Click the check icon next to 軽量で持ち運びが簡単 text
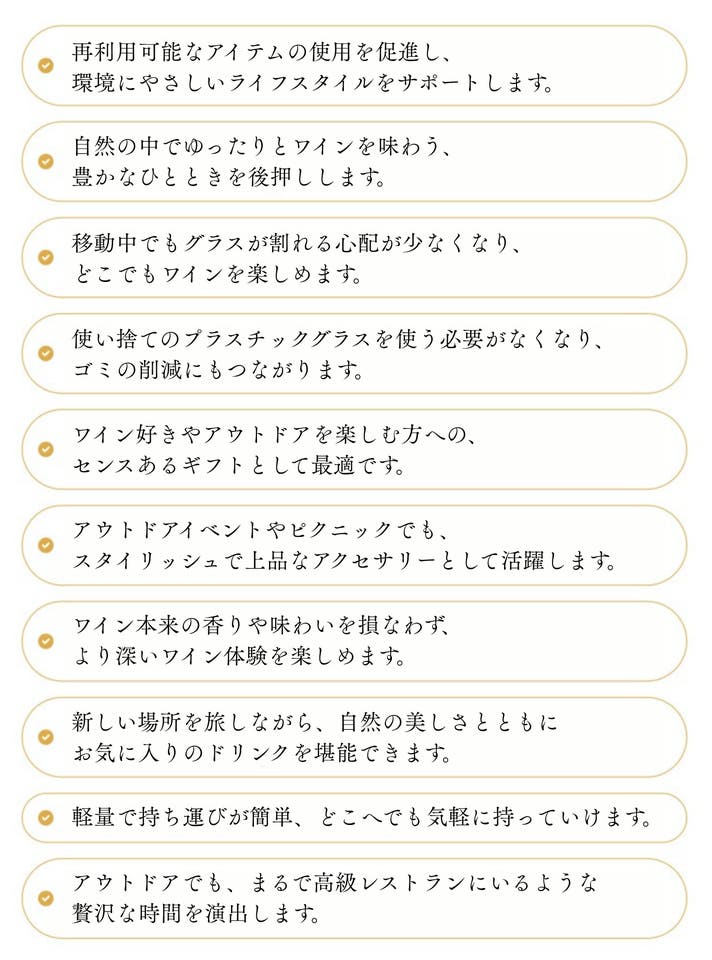 [x=46, y=818]
